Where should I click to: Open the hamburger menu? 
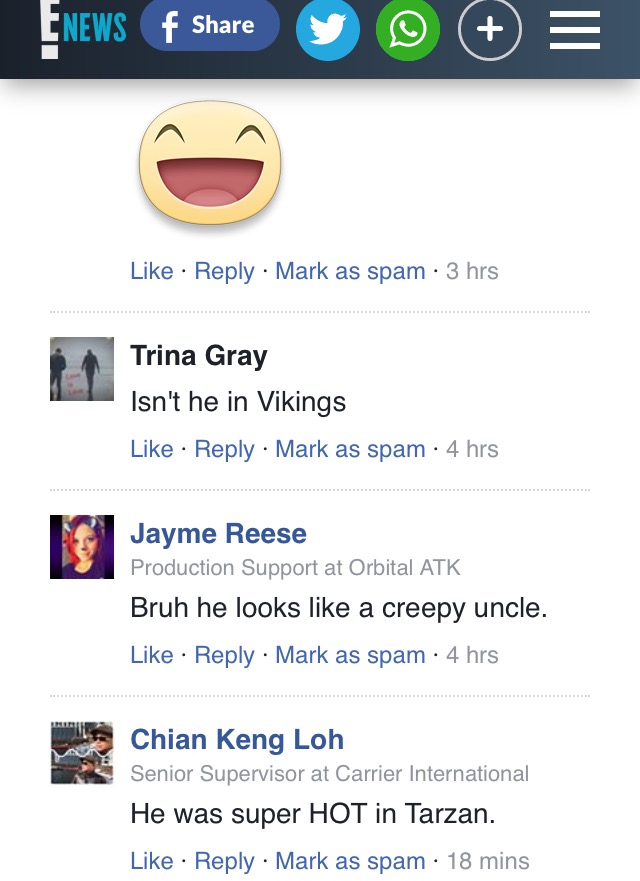[575, 30]
